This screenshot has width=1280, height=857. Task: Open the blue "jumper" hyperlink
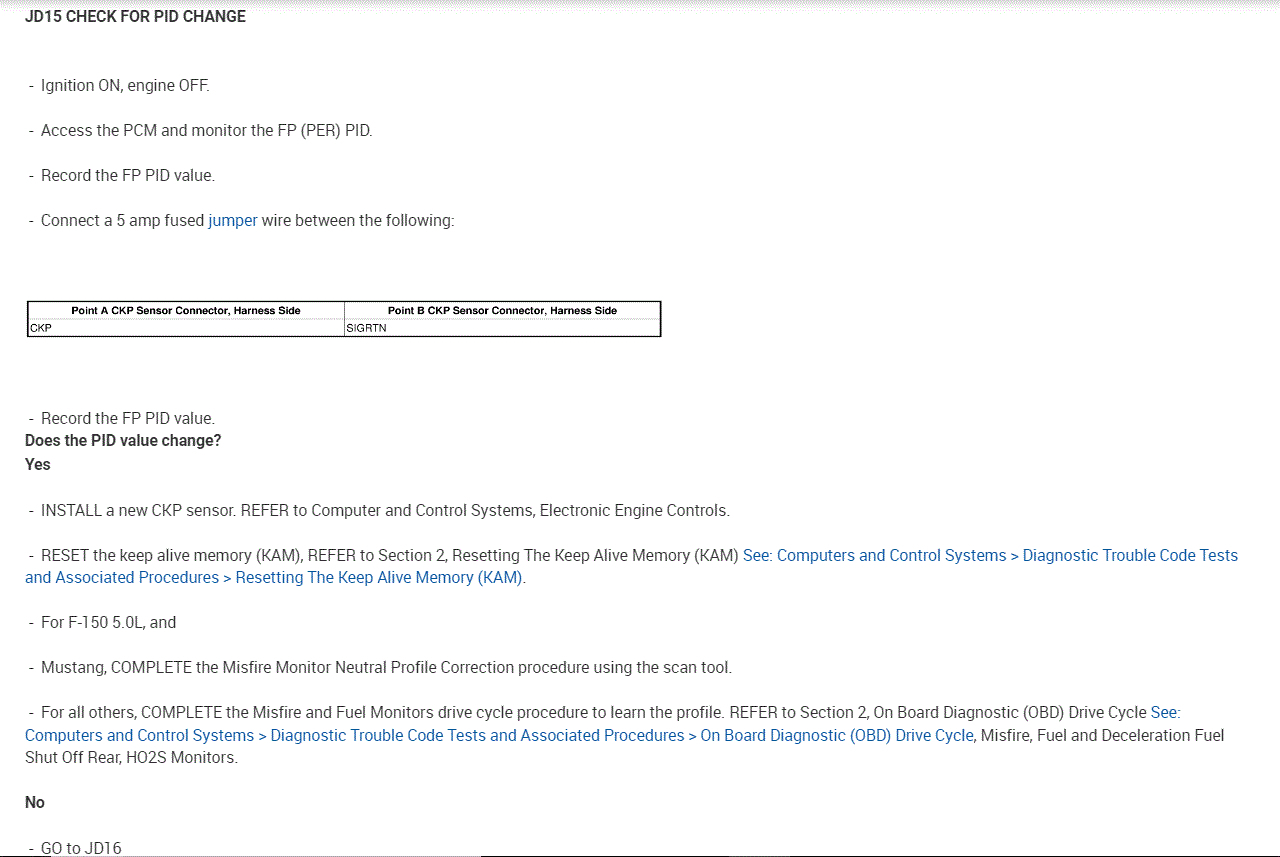click(x=232, y=221)
